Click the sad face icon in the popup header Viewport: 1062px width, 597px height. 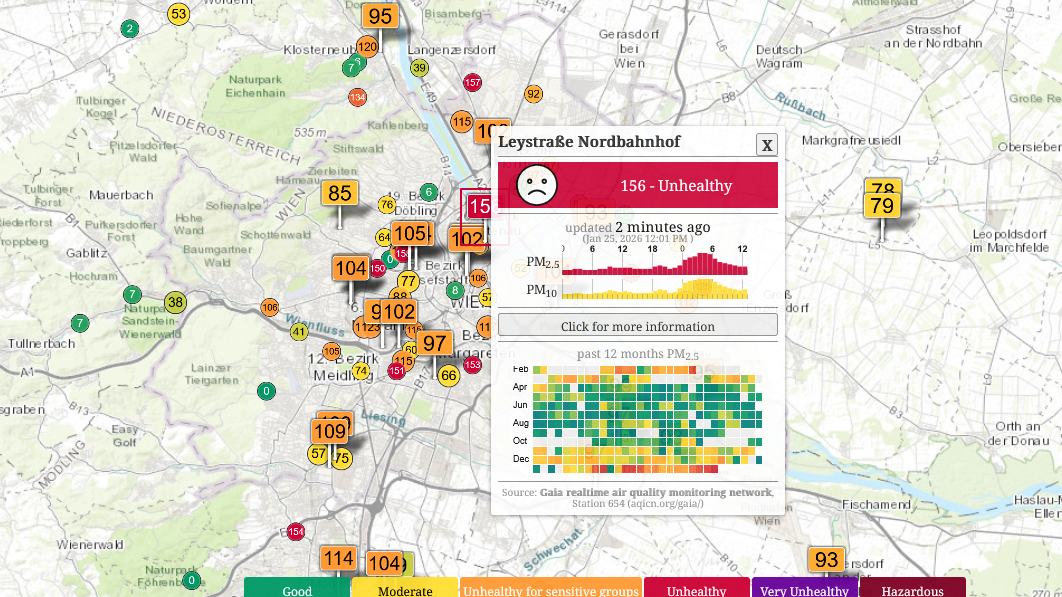[538, 186]
